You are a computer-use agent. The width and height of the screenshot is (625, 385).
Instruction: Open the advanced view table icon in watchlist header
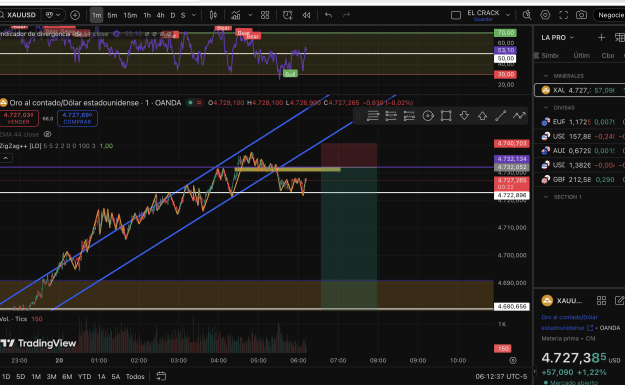click(x=620, y=37)
